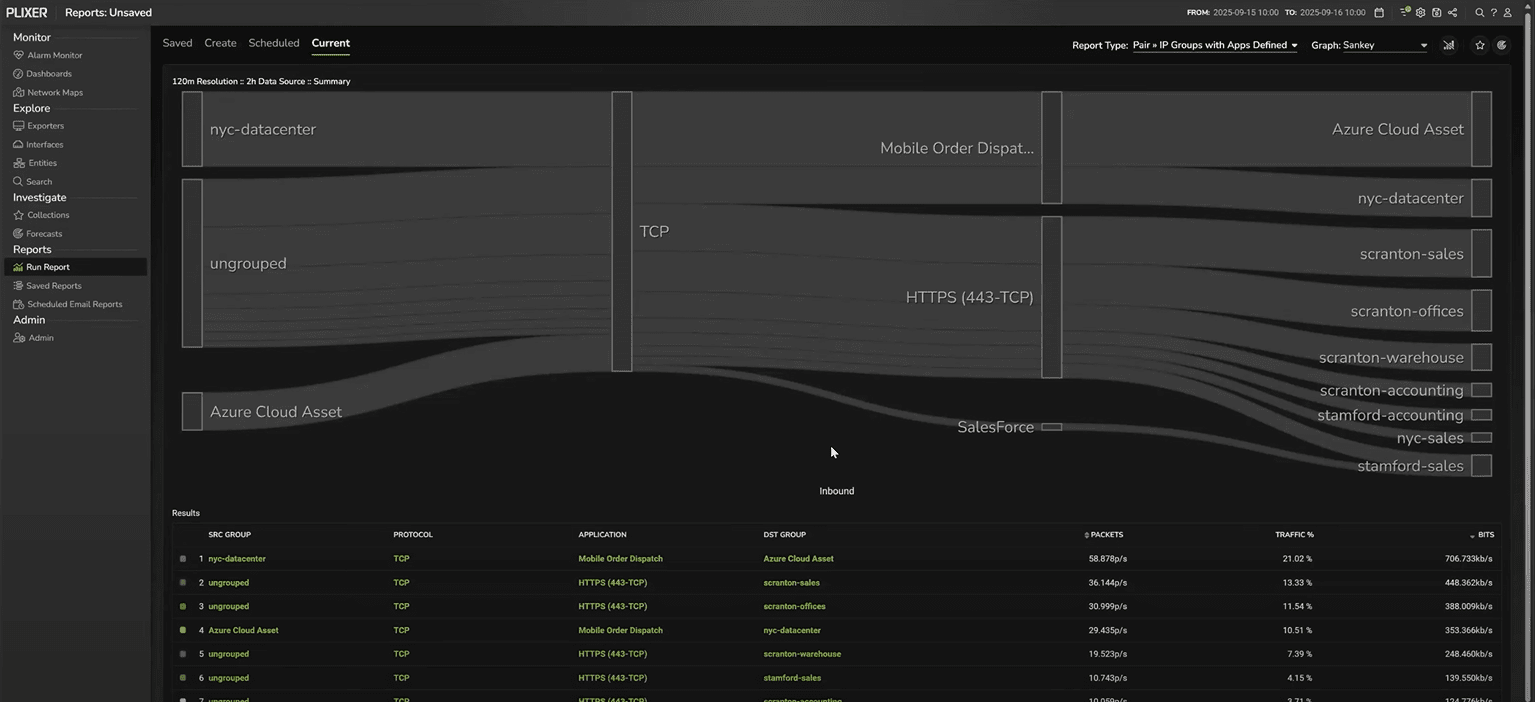Open the user account profile icon
This screenshot has width=1535, height=702.
click(x=1508, y=13)
